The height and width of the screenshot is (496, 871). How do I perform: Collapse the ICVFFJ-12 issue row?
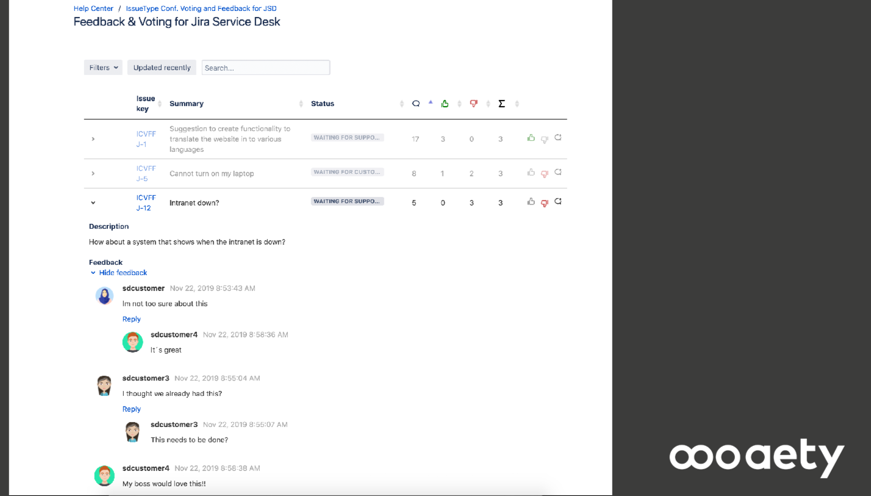93,203
